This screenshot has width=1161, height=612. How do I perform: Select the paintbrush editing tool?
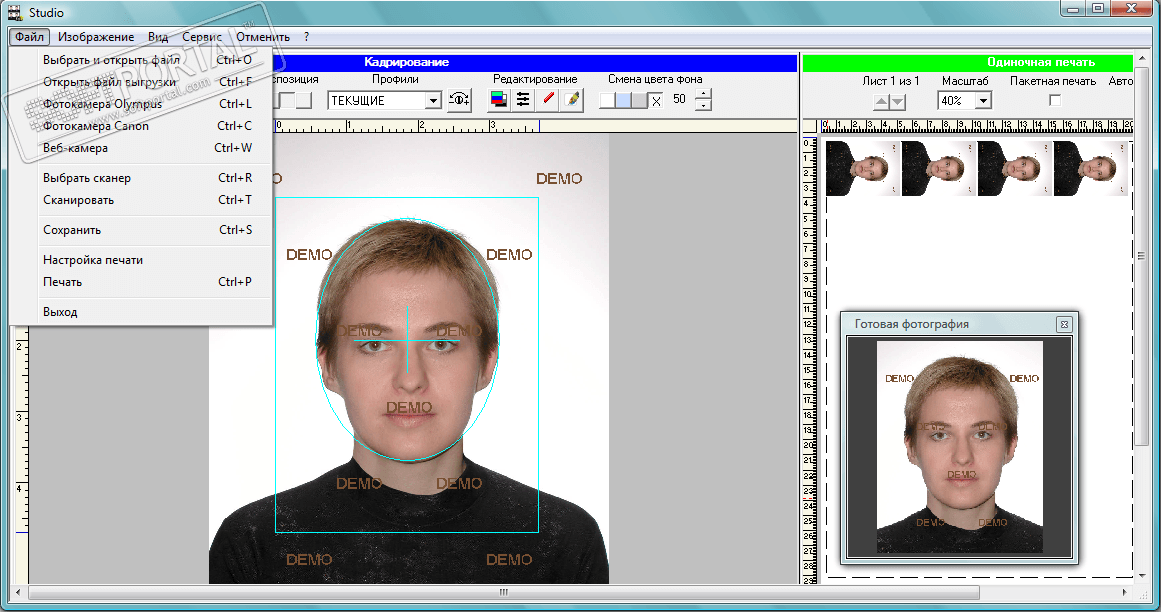[572, 100]
